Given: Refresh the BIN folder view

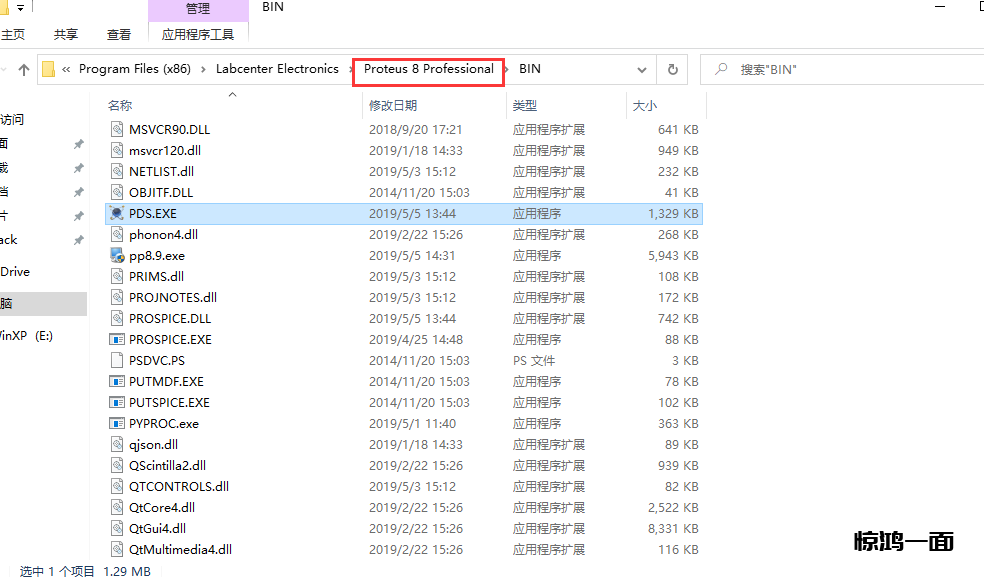Looking at the screenshot, I should pos(673,70).
